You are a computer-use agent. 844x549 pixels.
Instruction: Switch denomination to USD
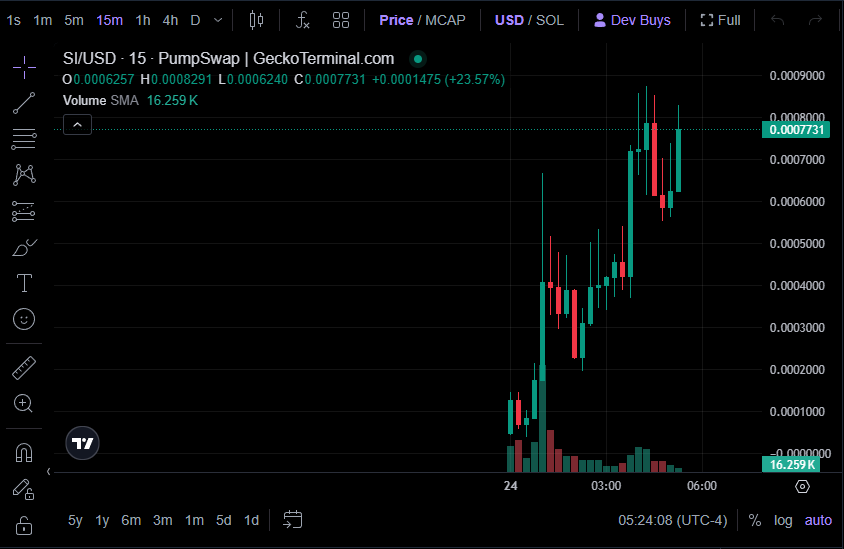509,20
